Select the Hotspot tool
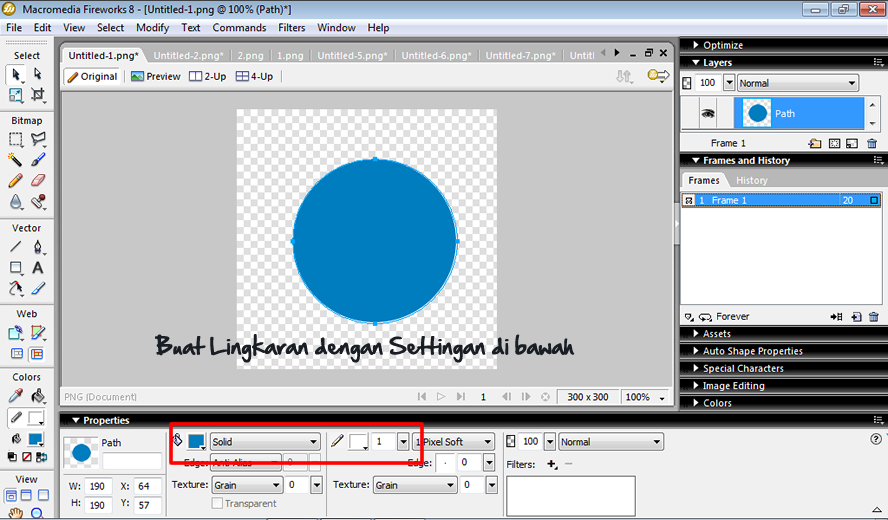The height and width of the screenshot is (520, 888). point(15,333)
